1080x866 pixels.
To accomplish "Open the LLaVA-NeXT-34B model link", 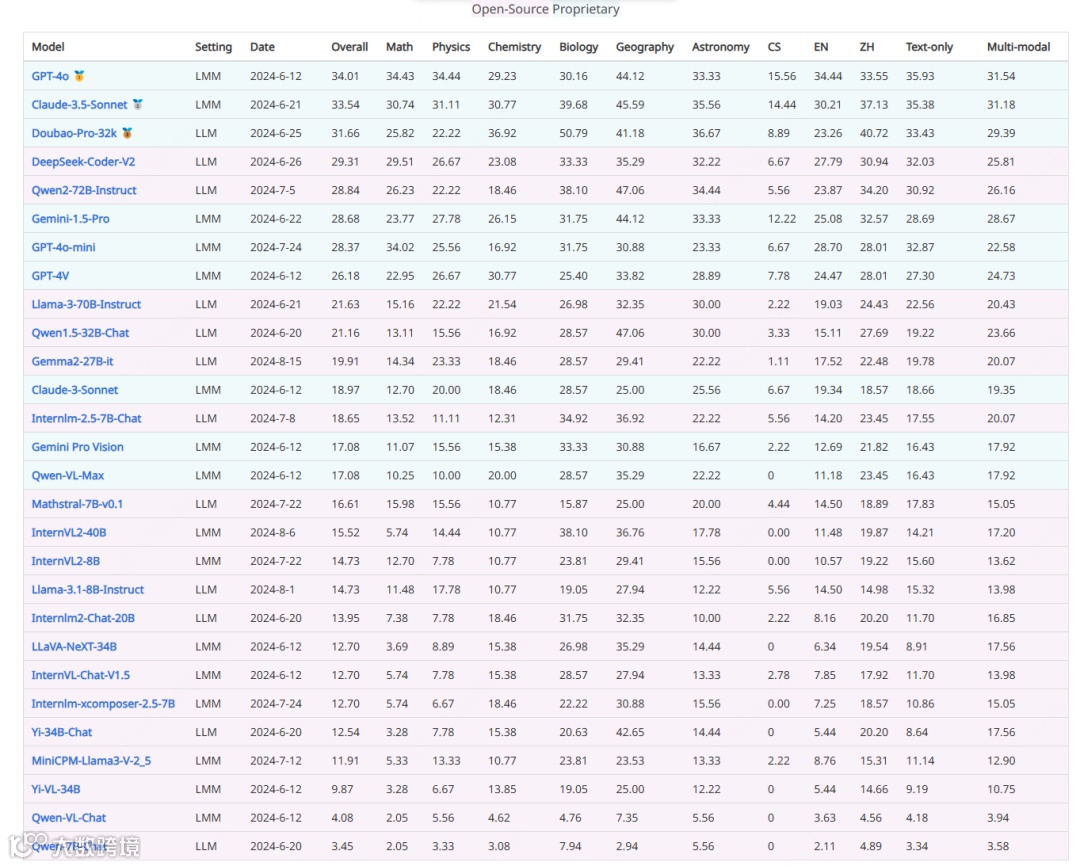I will tap(74, 646).
